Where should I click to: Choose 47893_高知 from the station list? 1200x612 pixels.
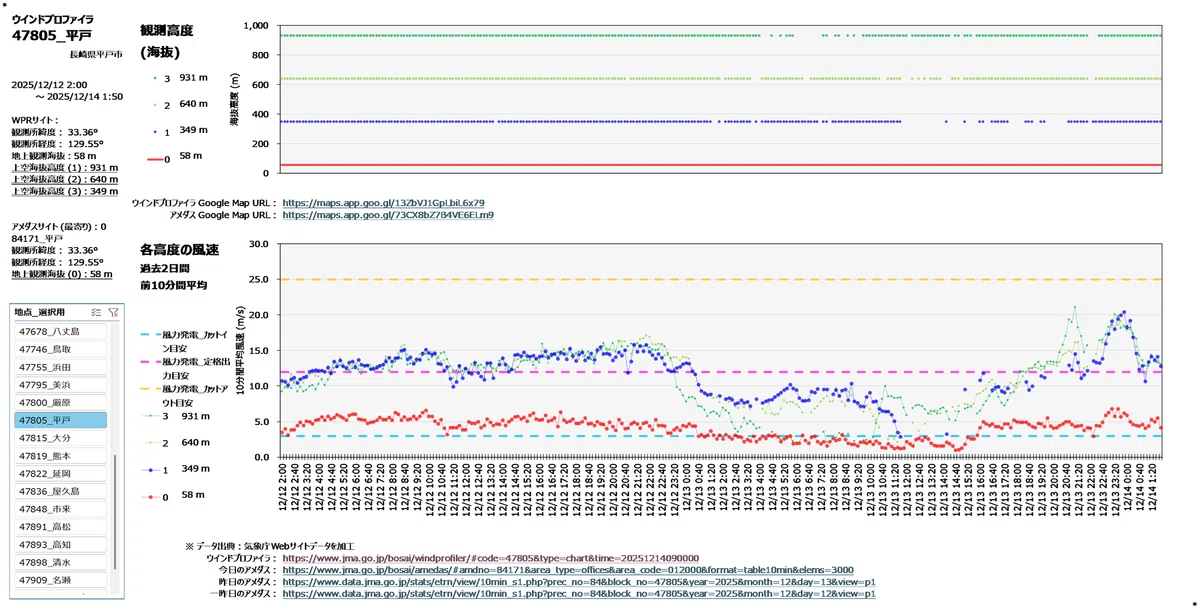click(60, 545)
